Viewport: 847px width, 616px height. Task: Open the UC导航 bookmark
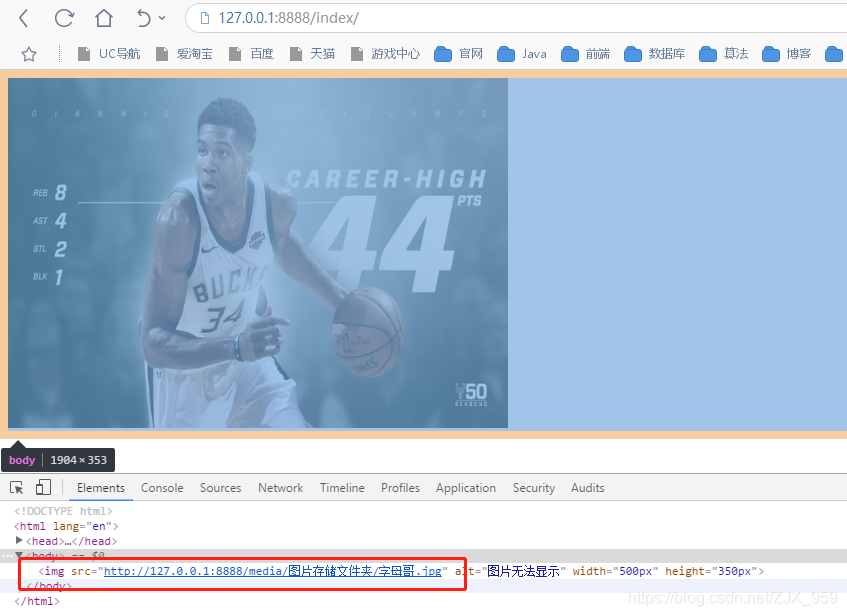(x=109, y=54)
